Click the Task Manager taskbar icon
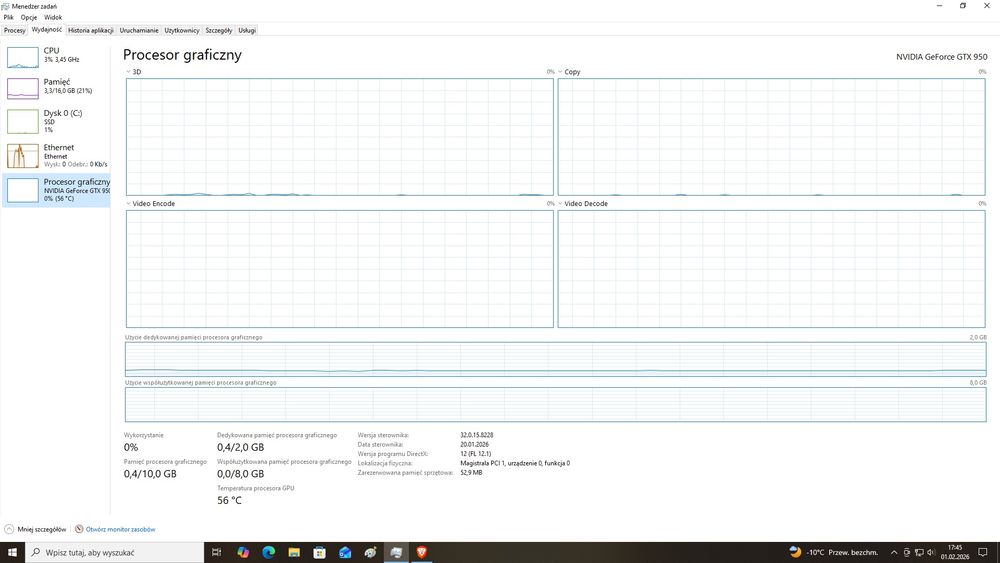This screenshot has height=563, width=1000. click(x=396, y=552)
